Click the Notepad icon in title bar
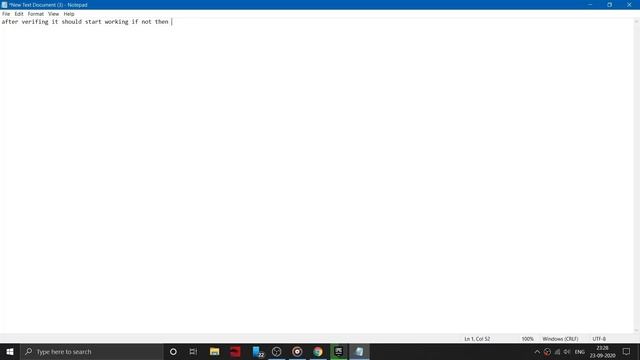 4,5
